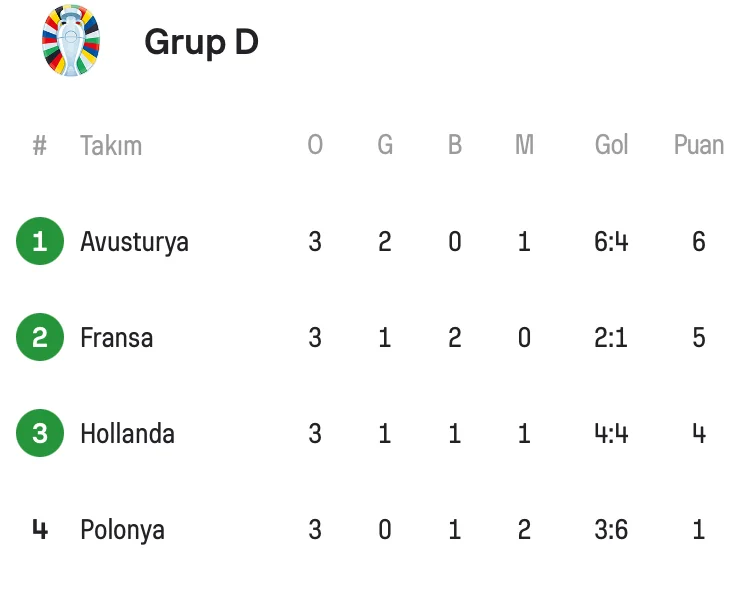Select the Hollanda team name
This screenshot has width=750, height=591.
(x=127, y=434)
